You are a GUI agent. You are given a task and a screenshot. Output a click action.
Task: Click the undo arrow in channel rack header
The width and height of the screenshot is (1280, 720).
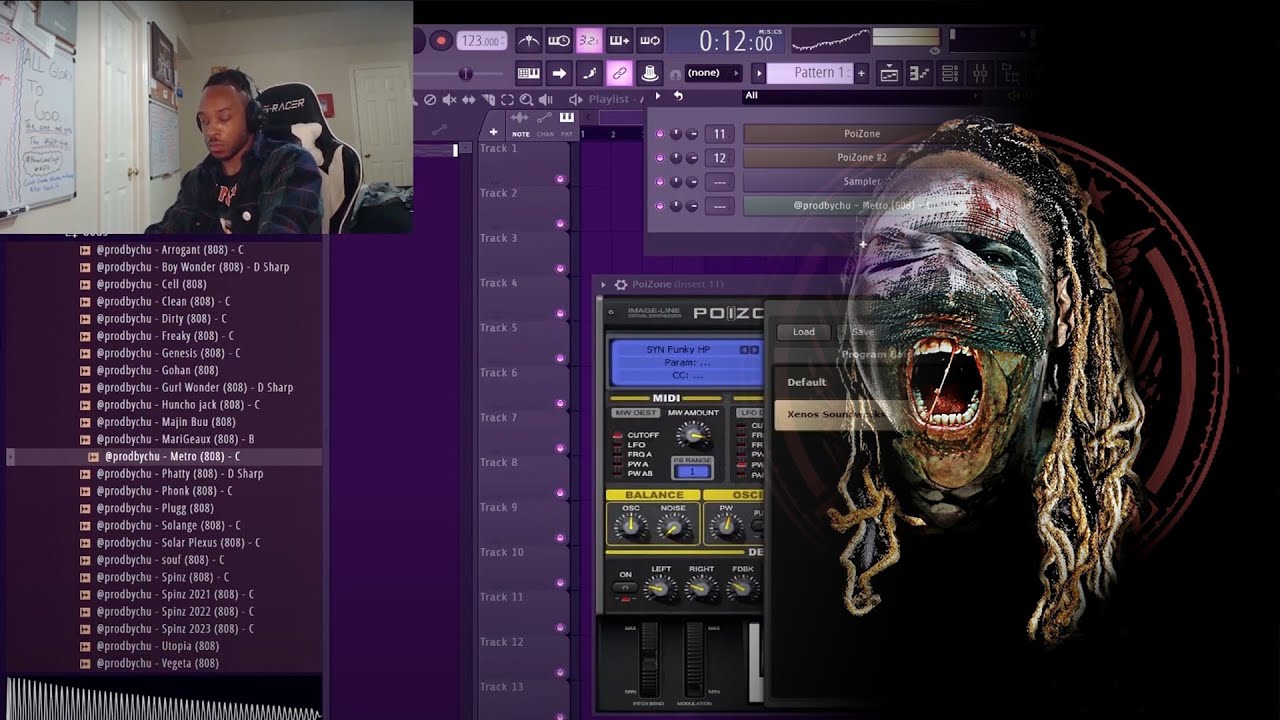pos(678,96)
